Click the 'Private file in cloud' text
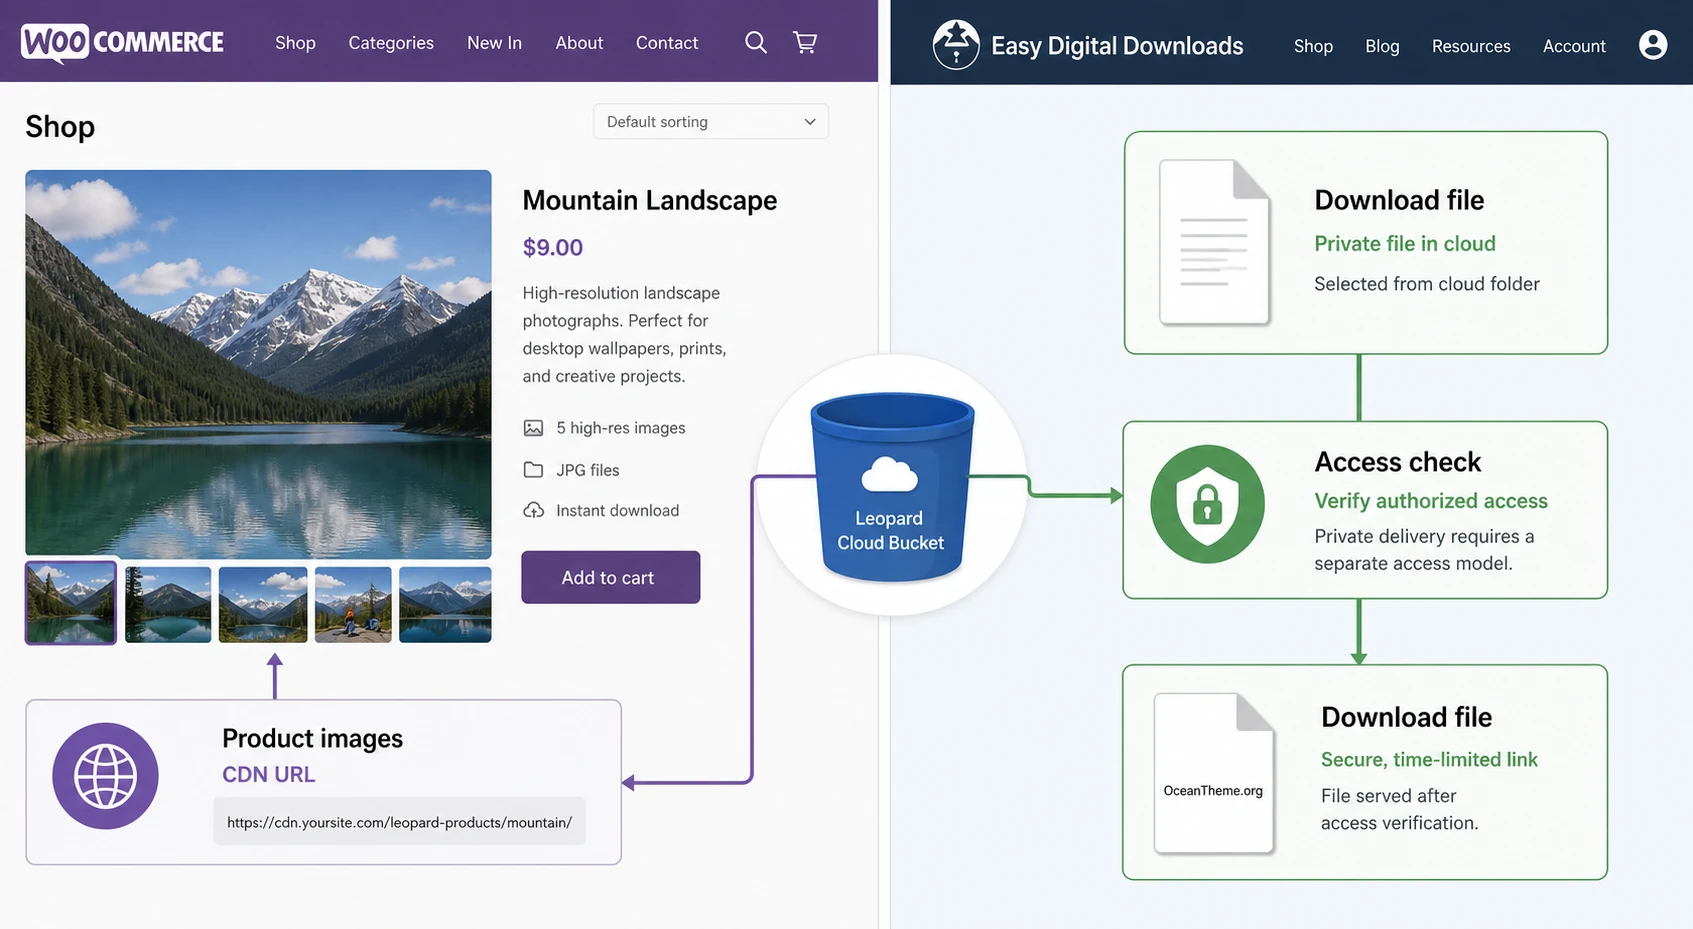 click(1404, 243)
